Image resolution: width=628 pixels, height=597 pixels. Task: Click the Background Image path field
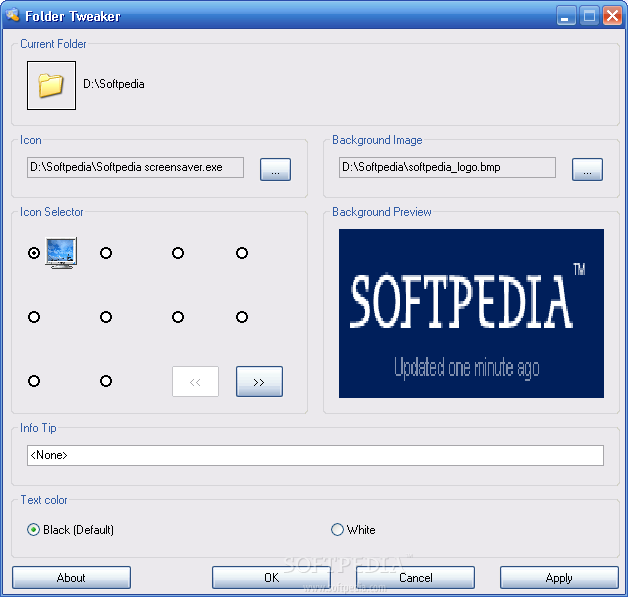(x=447, y=167)
